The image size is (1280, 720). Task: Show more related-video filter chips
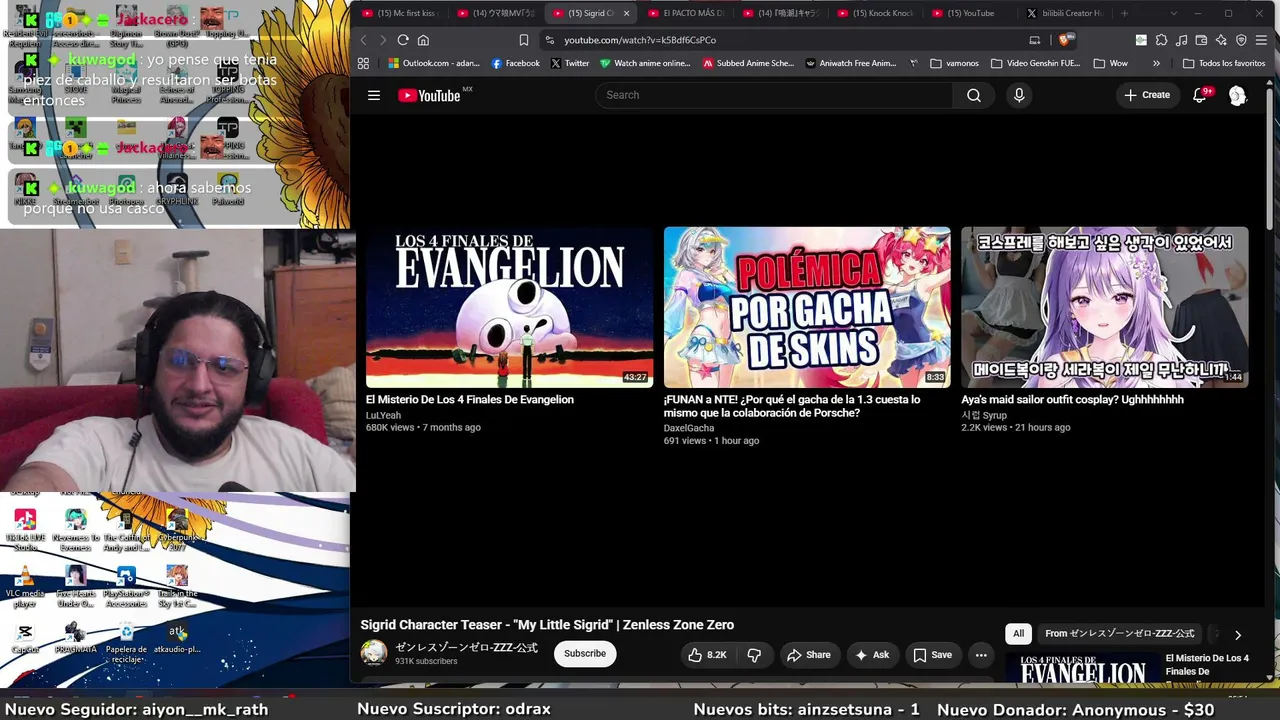click(1237, 634)
